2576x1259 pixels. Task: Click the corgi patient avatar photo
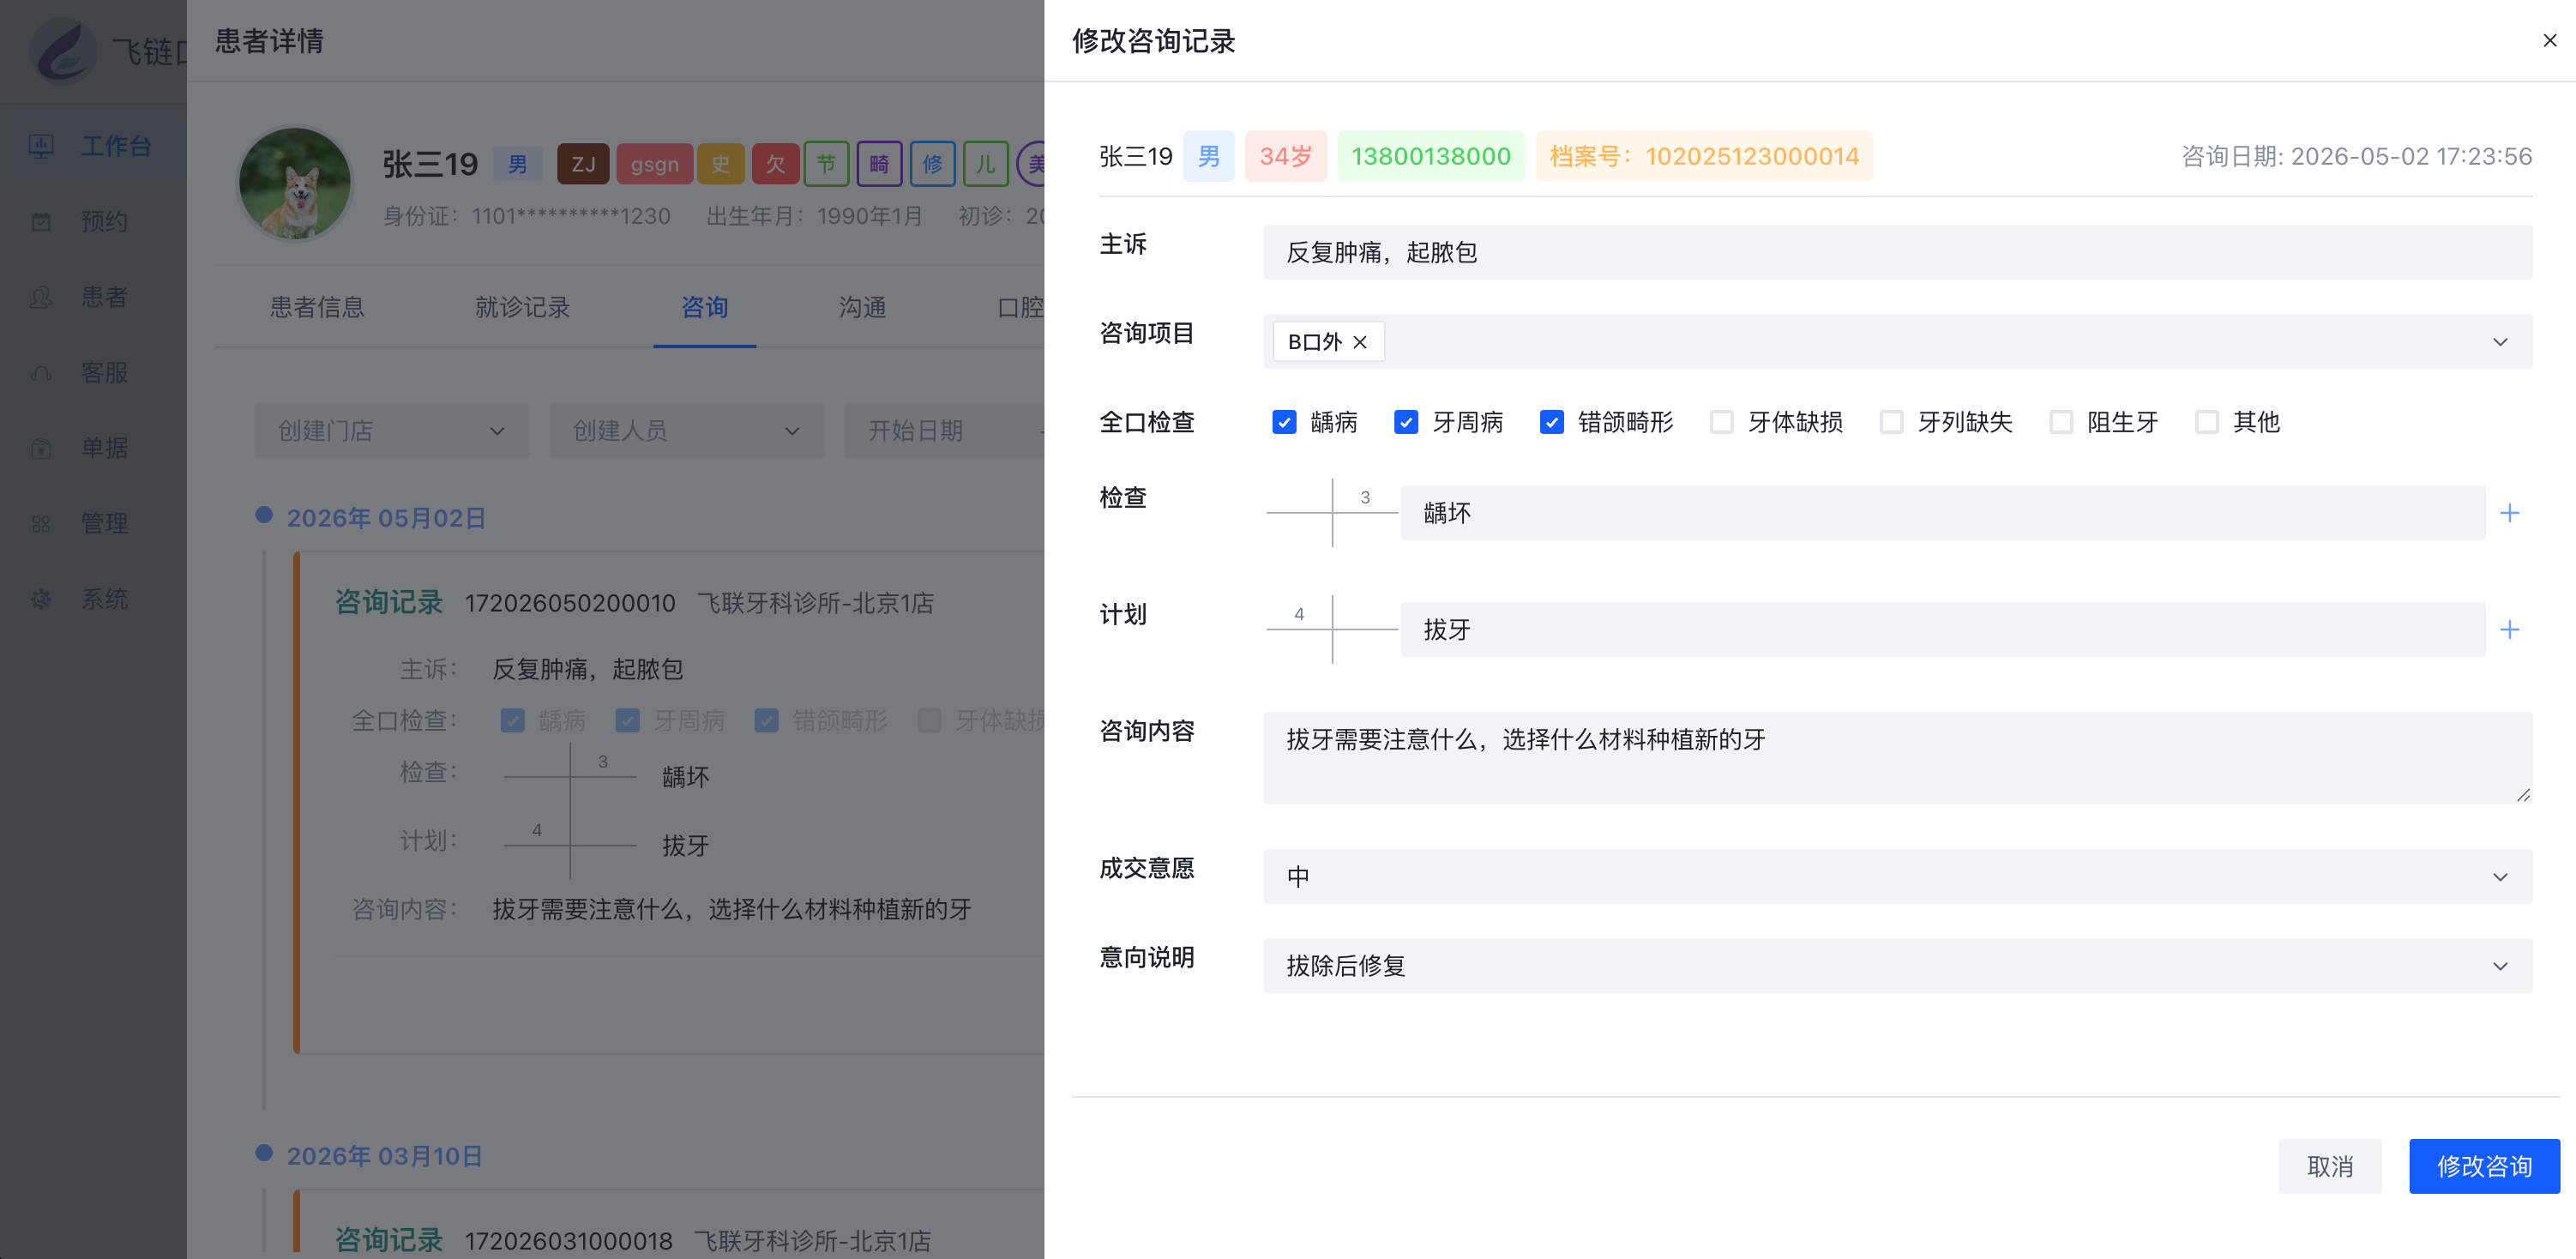[294, 183]
